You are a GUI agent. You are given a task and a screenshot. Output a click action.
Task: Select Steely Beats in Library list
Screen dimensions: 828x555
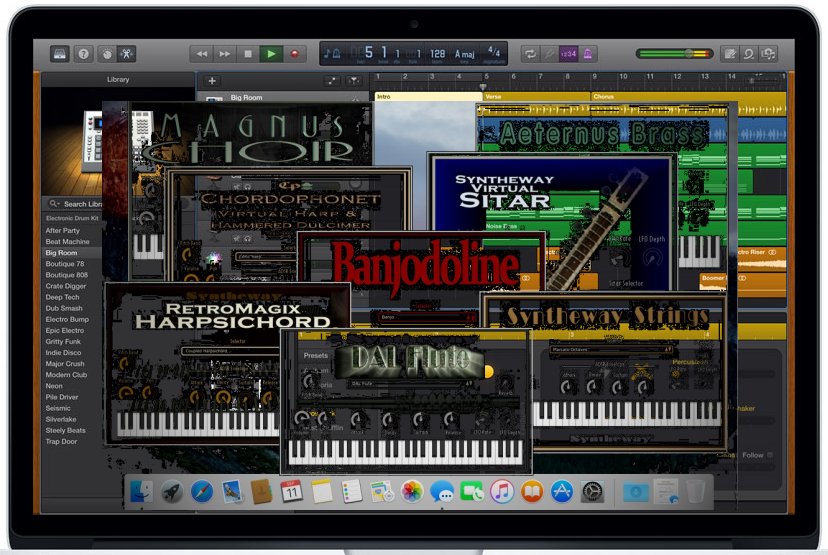pos(65,430)
